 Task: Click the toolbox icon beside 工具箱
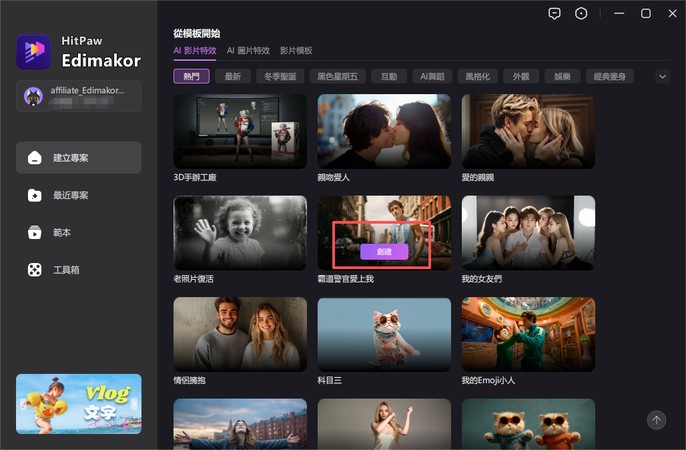tap(35, 270)
